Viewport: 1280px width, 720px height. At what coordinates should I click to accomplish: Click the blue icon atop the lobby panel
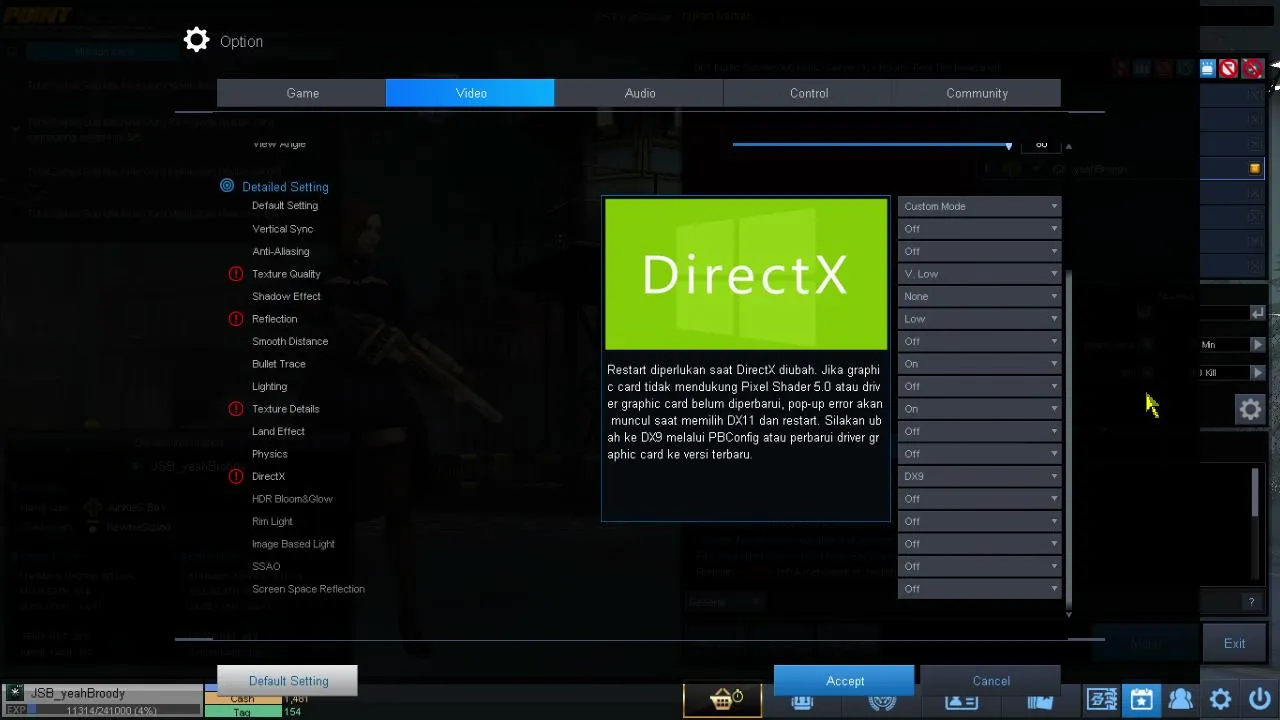coord(1207,68)
